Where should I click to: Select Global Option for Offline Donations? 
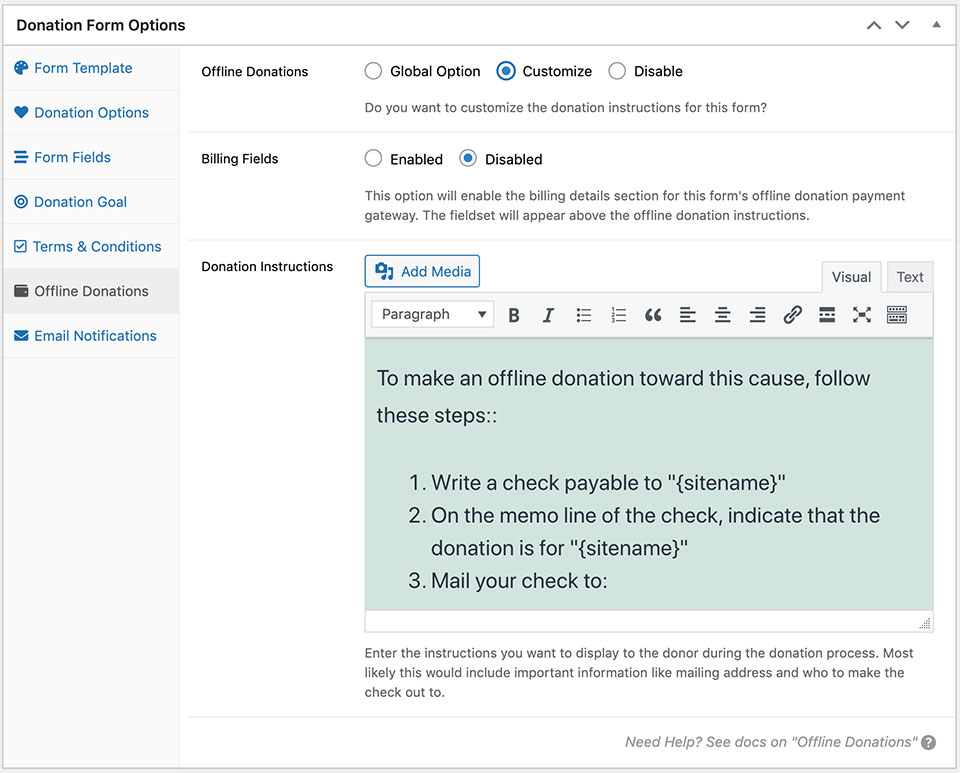(x=373, y=71)
